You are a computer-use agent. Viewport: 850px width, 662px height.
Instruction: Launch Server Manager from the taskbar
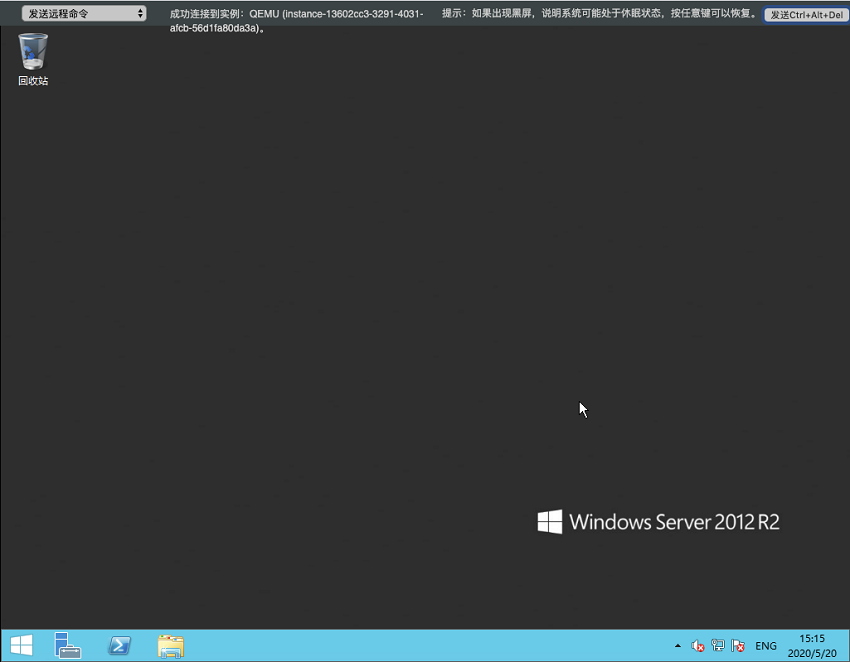(x=68, y=645)
